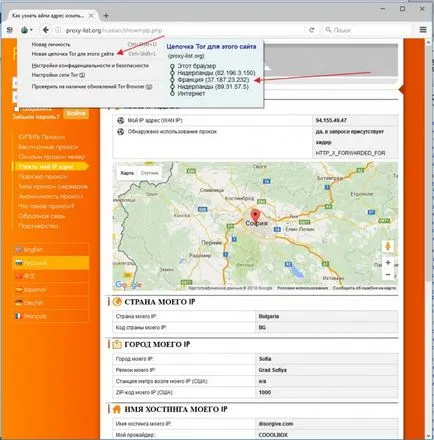The image size is (434, 440).
Task: Reload the page with refresh icon
Action: (x=311, y=30)
